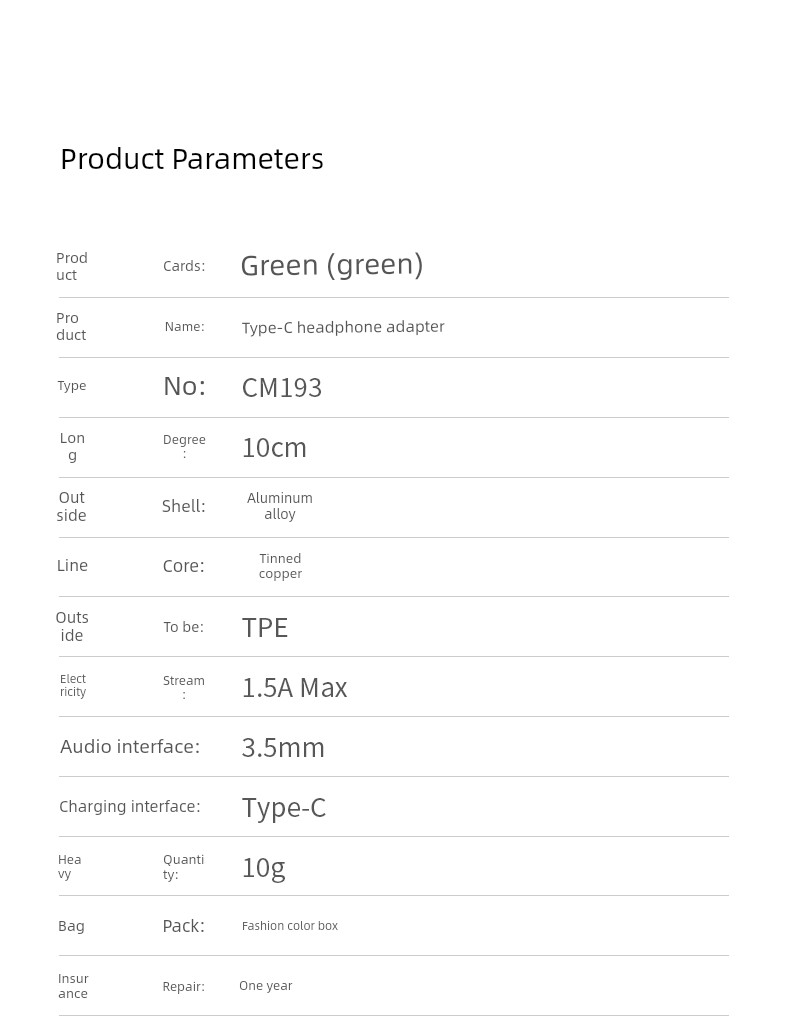Click the Pack: label
This screenshot has width=790, height=1030.
pyautogui.click(x=184, y=926)
